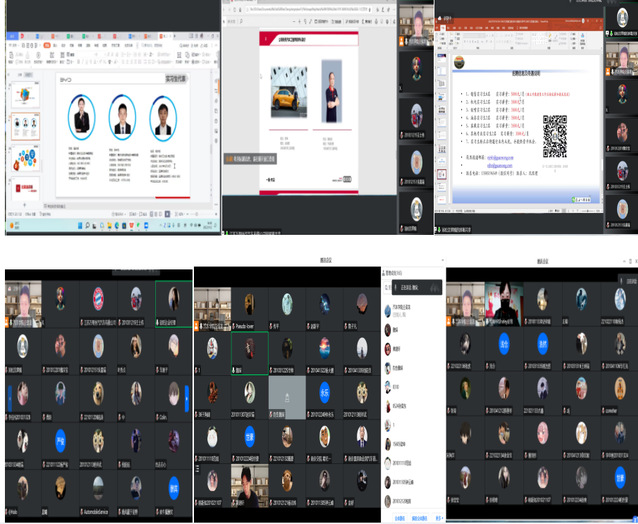Image resolution: width=638 pixels, height=524 pixels.
Task: Click the AutomobileService participant tile
Action: click(97, 490)
